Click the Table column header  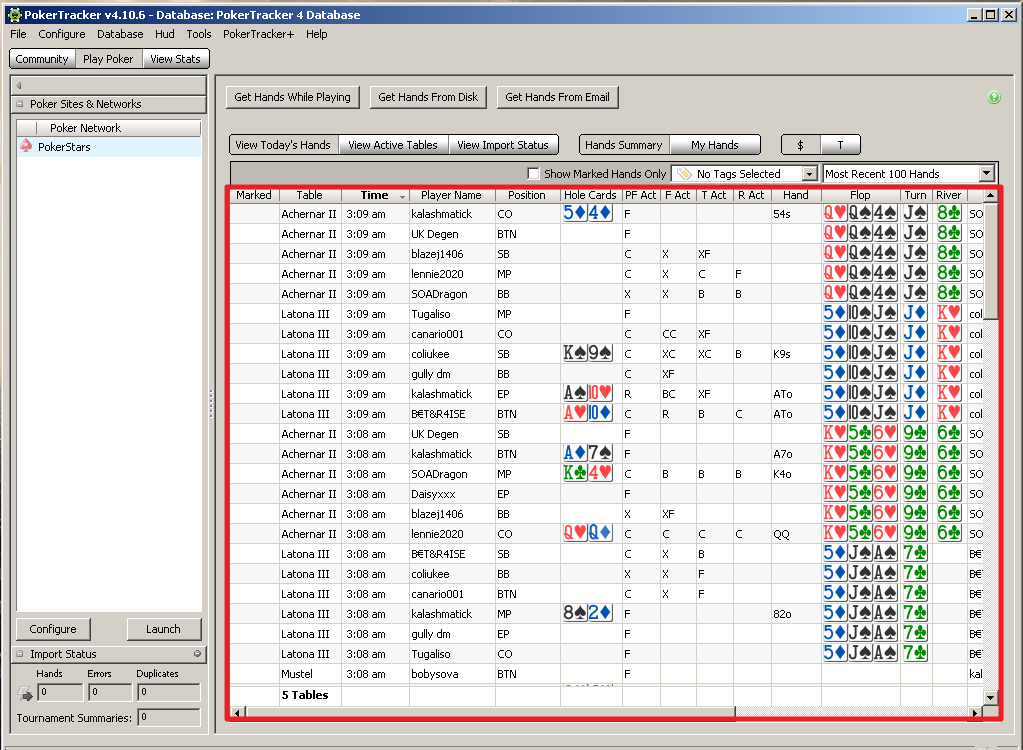(309, 195)
